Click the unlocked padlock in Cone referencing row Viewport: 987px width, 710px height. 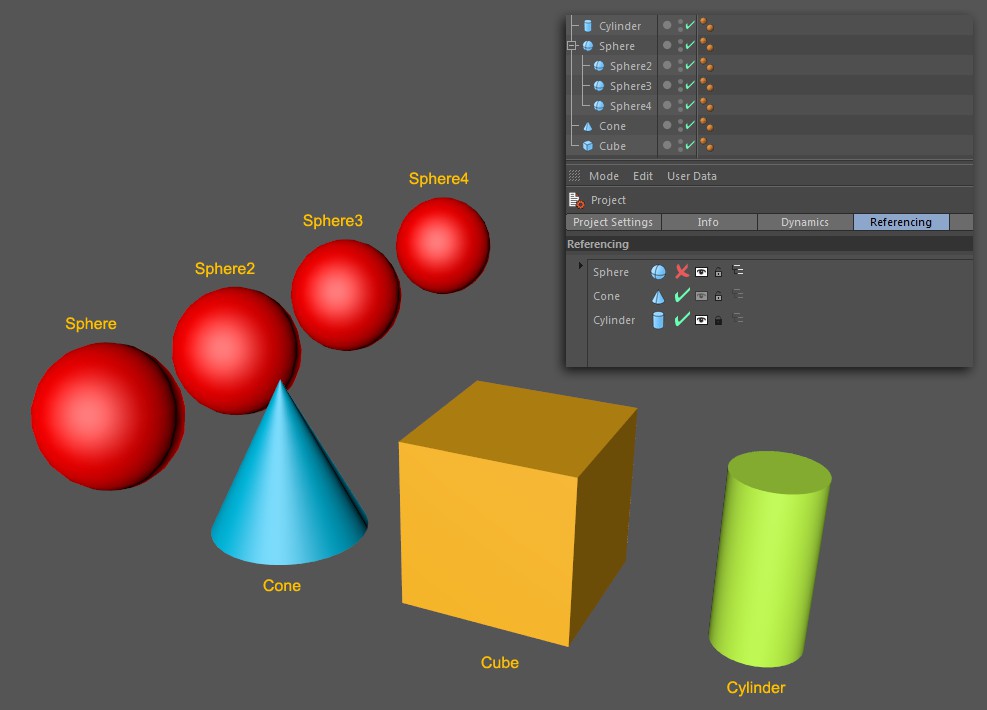coord(718,296)
